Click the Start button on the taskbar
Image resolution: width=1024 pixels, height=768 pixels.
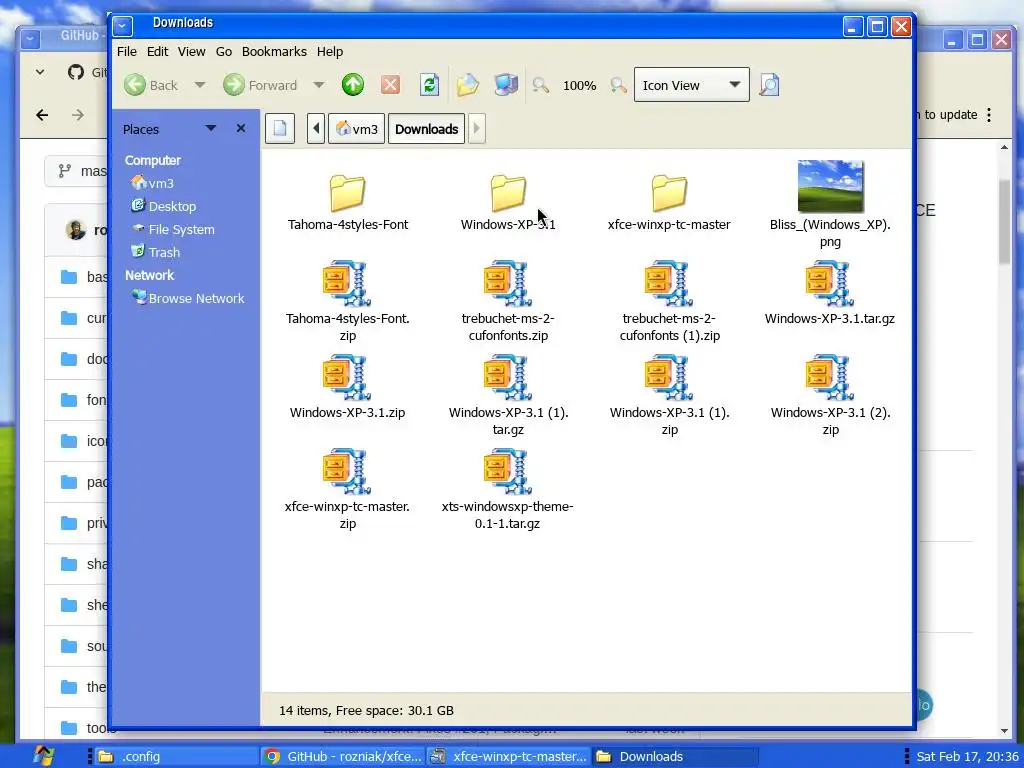coord(43,756)
